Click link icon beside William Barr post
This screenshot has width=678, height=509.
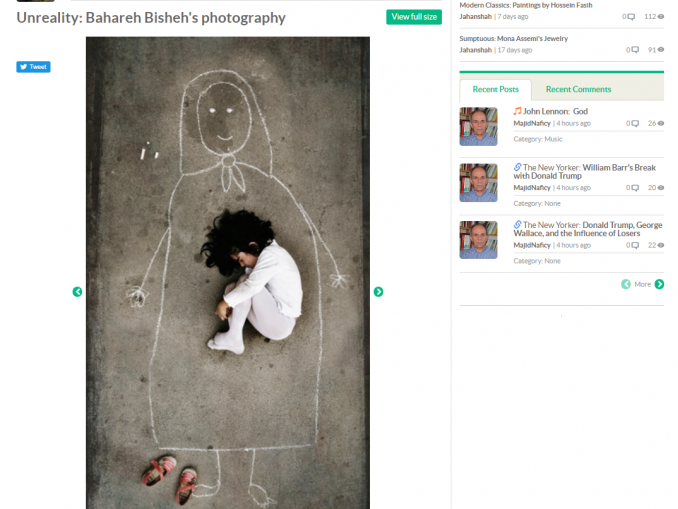(x=517, y=167)
